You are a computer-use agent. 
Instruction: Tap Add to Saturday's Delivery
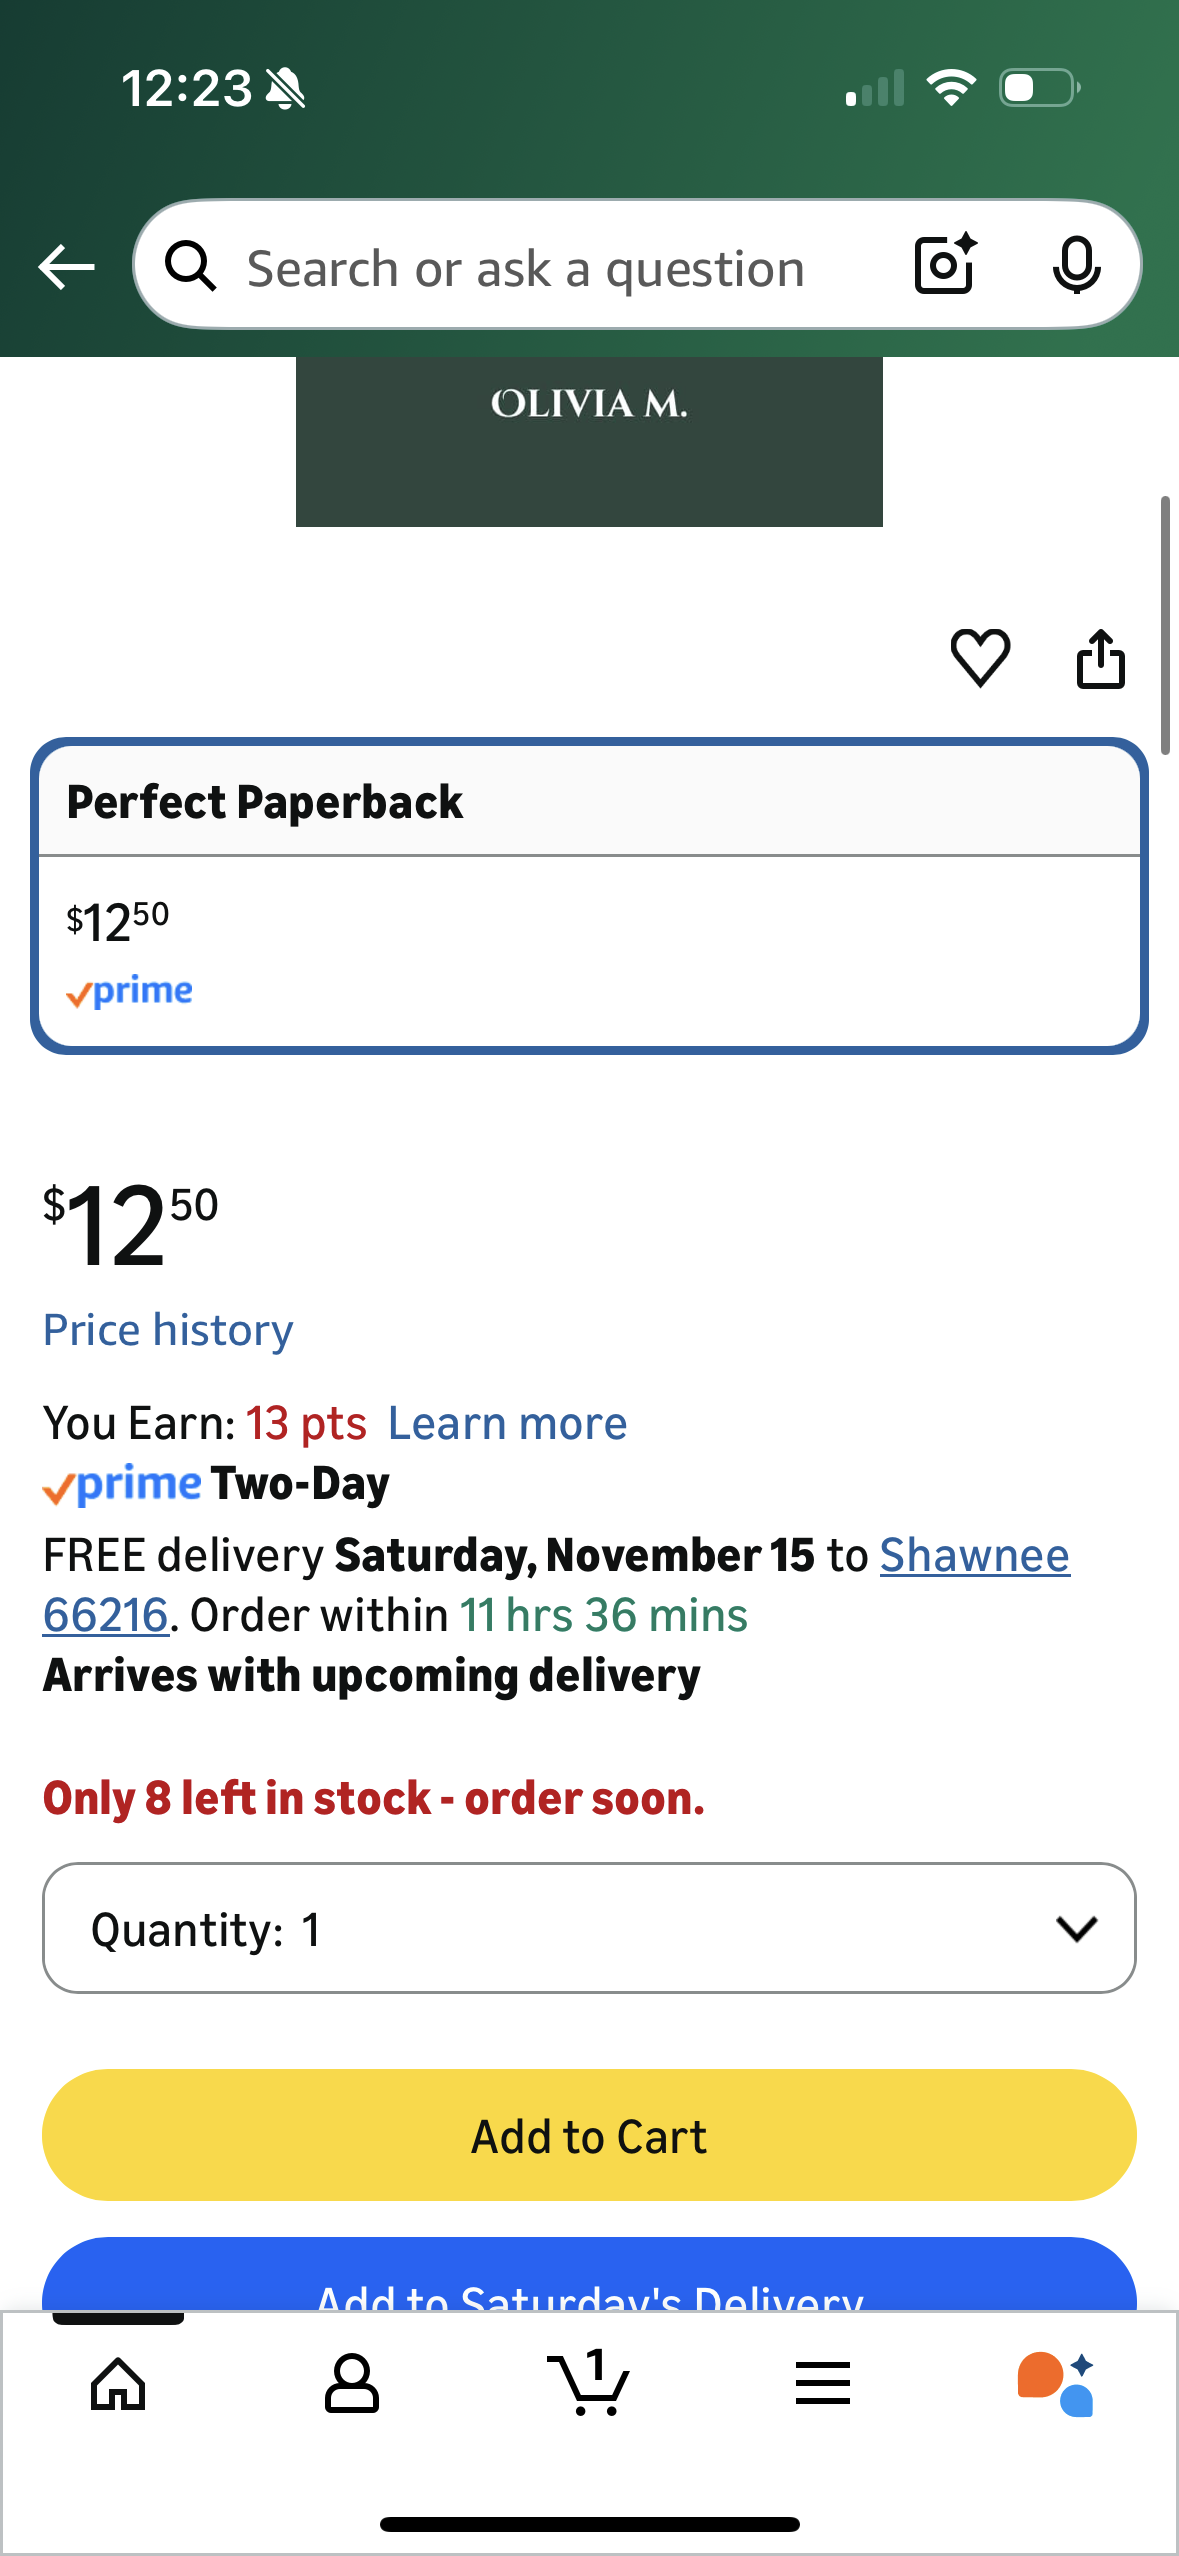[x=589, y=2285]
